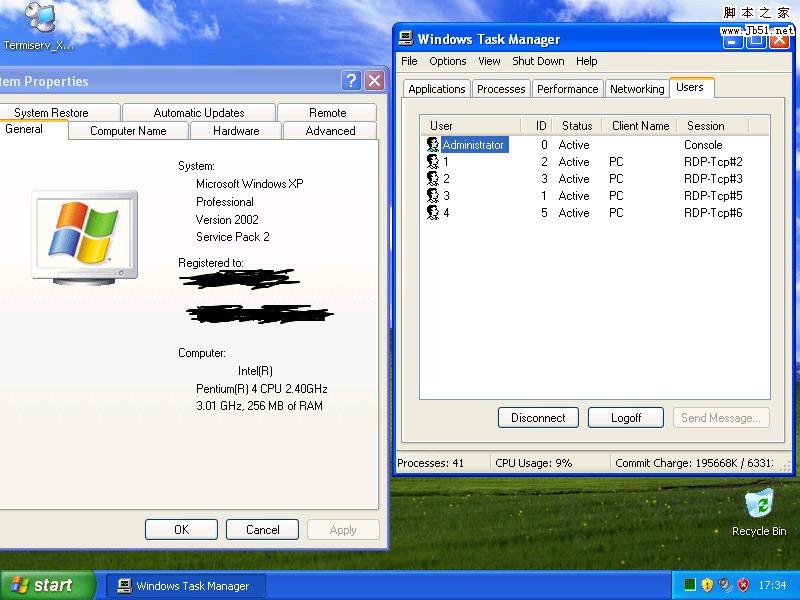This screenshot has width=800, height=600.
Task: Click the 'PC' client name for user 1
Action: point(616,162)
